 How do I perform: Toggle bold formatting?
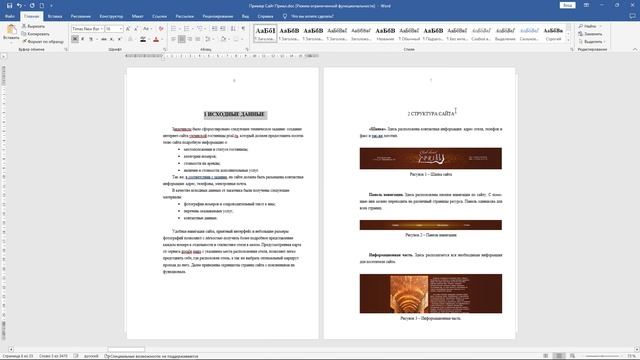pyautogui.click(x=75, y=39)
